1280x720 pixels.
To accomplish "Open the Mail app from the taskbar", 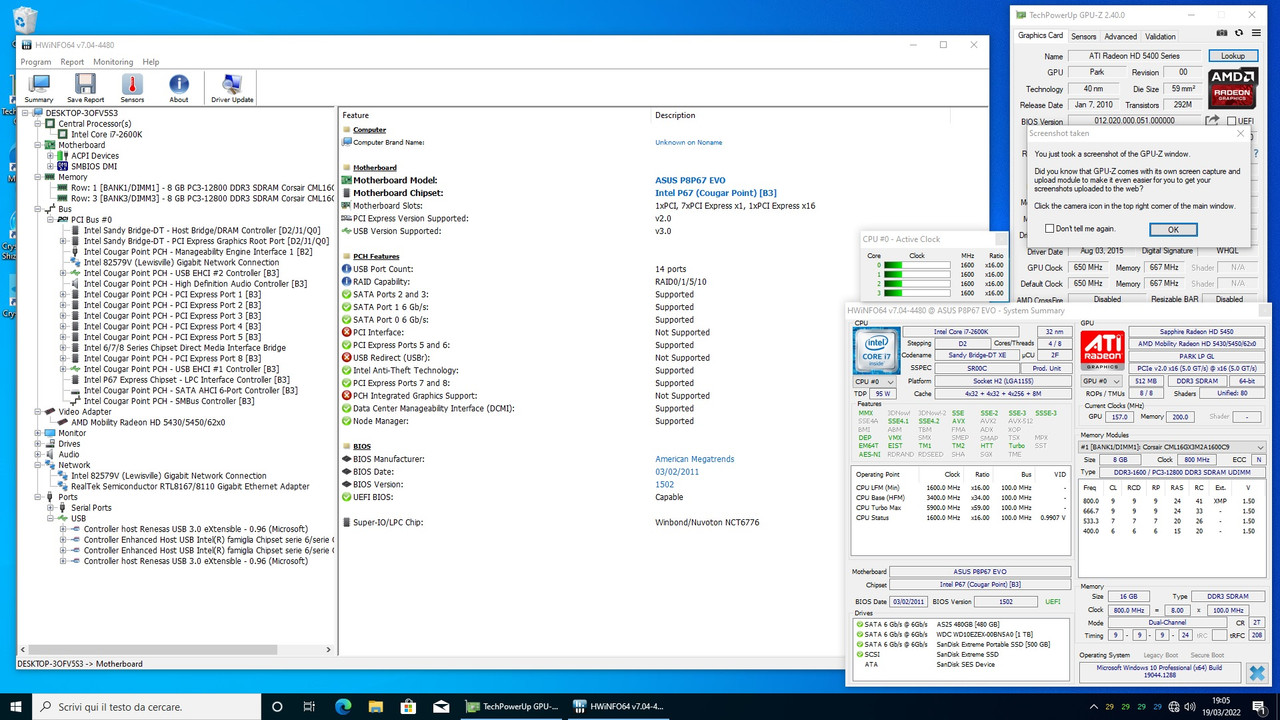I will click(x=439, y=706).
